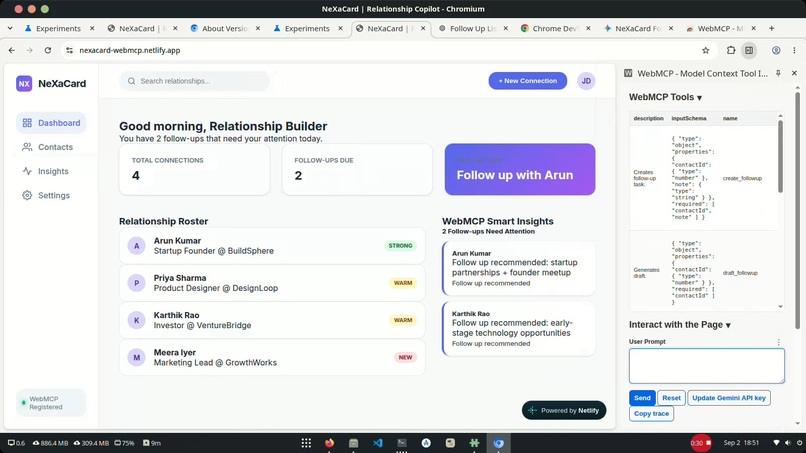Open the Dashboard sidebar item

pos(51,123)
